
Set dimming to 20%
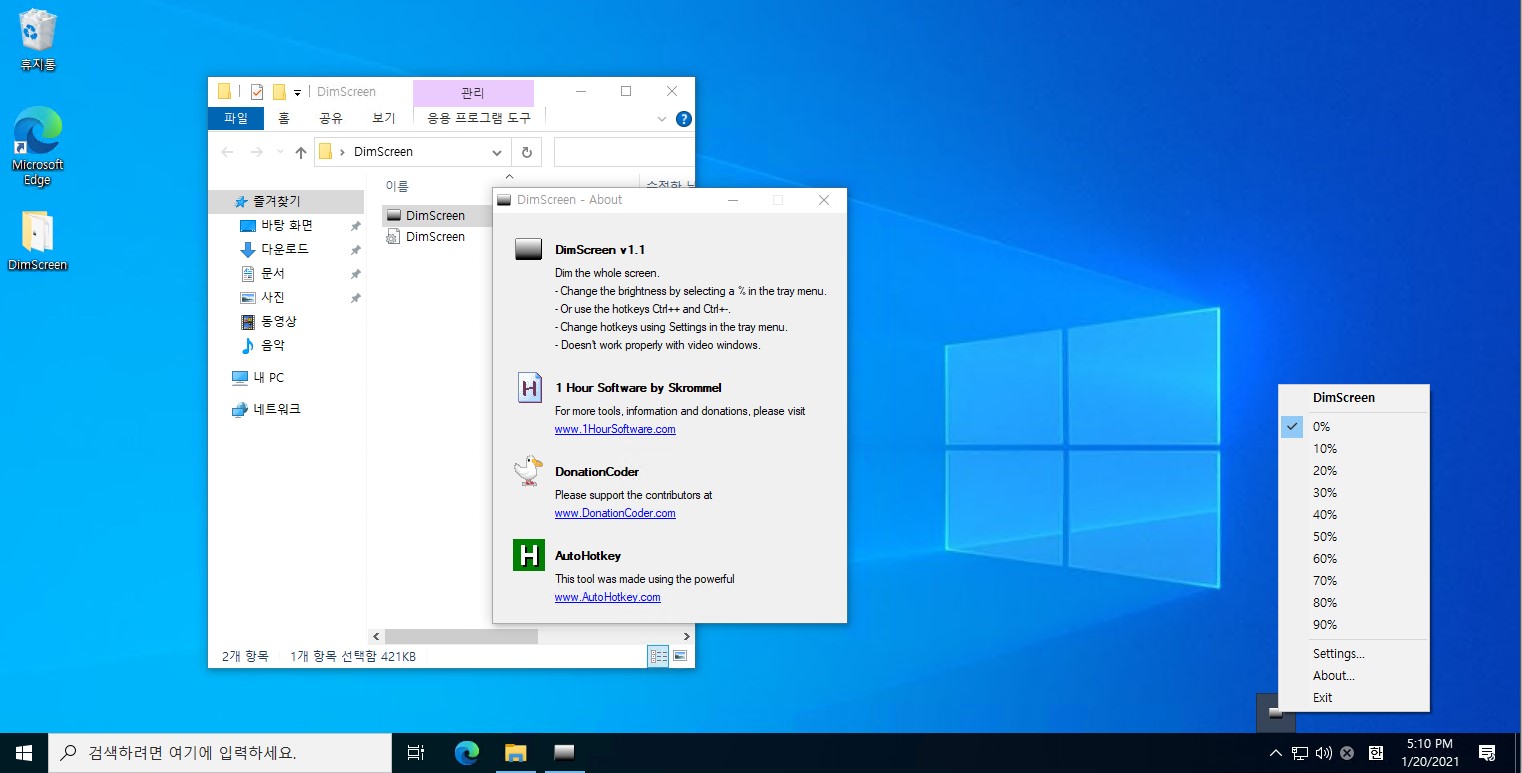click(x=1355, y=470)
